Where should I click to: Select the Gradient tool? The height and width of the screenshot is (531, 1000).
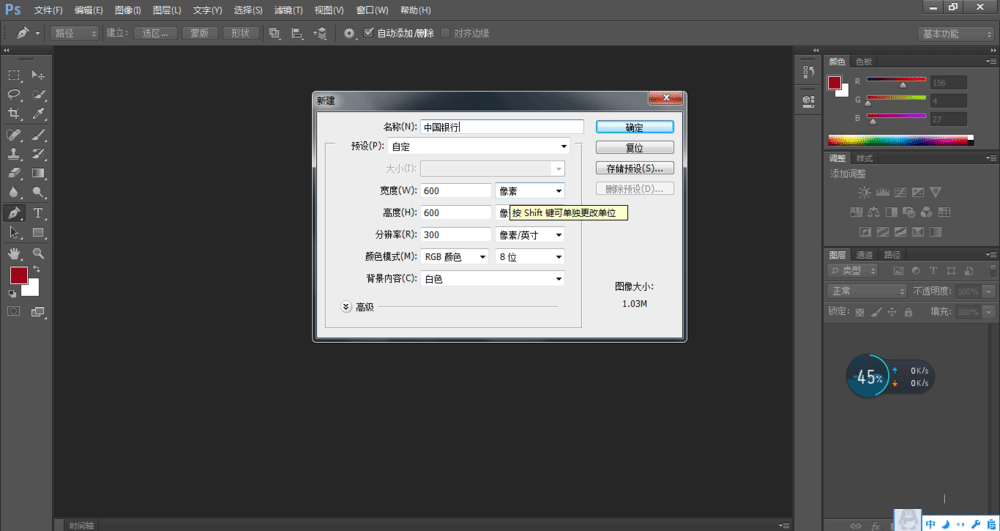[38, 173]
